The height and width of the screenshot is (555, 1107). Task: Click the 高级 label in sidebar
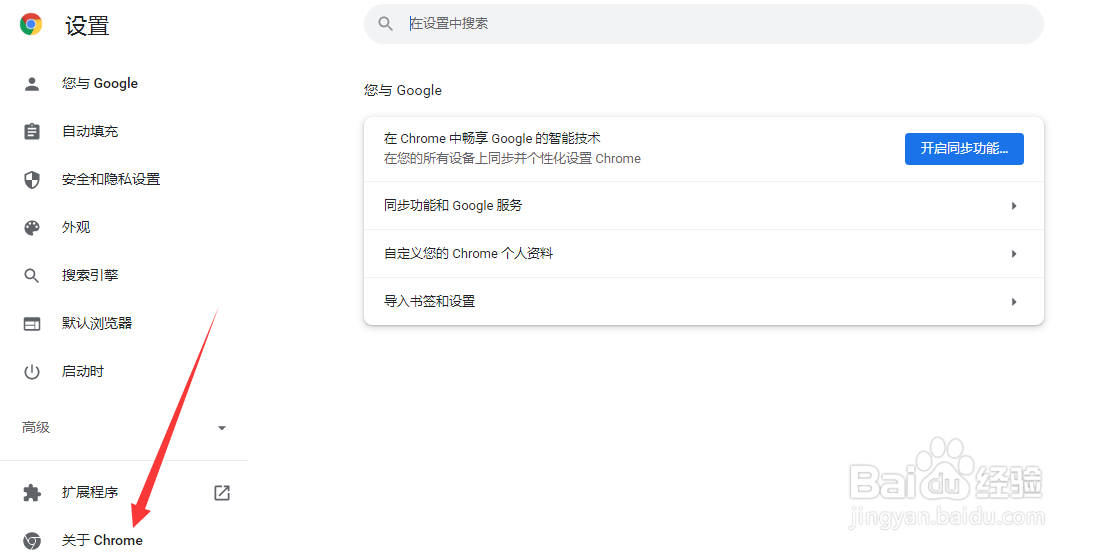click(36, 428)
